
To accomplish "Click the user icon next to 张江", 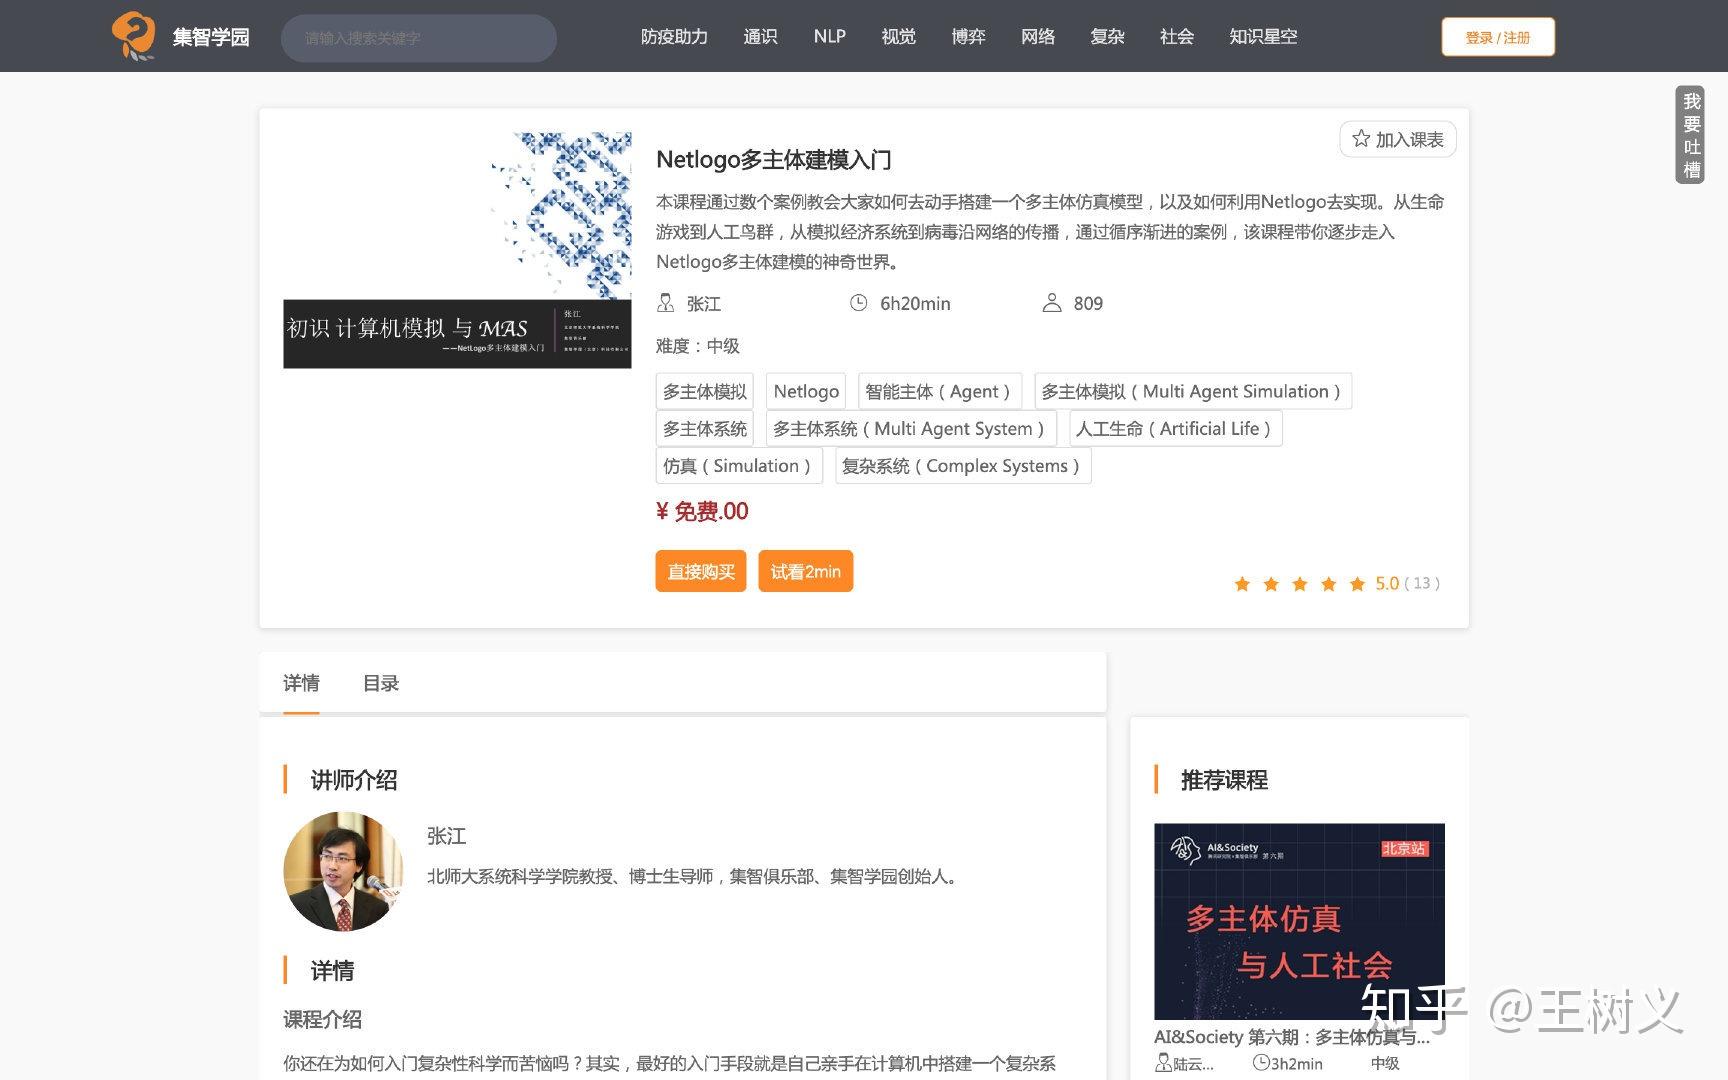I will point(665,302).
